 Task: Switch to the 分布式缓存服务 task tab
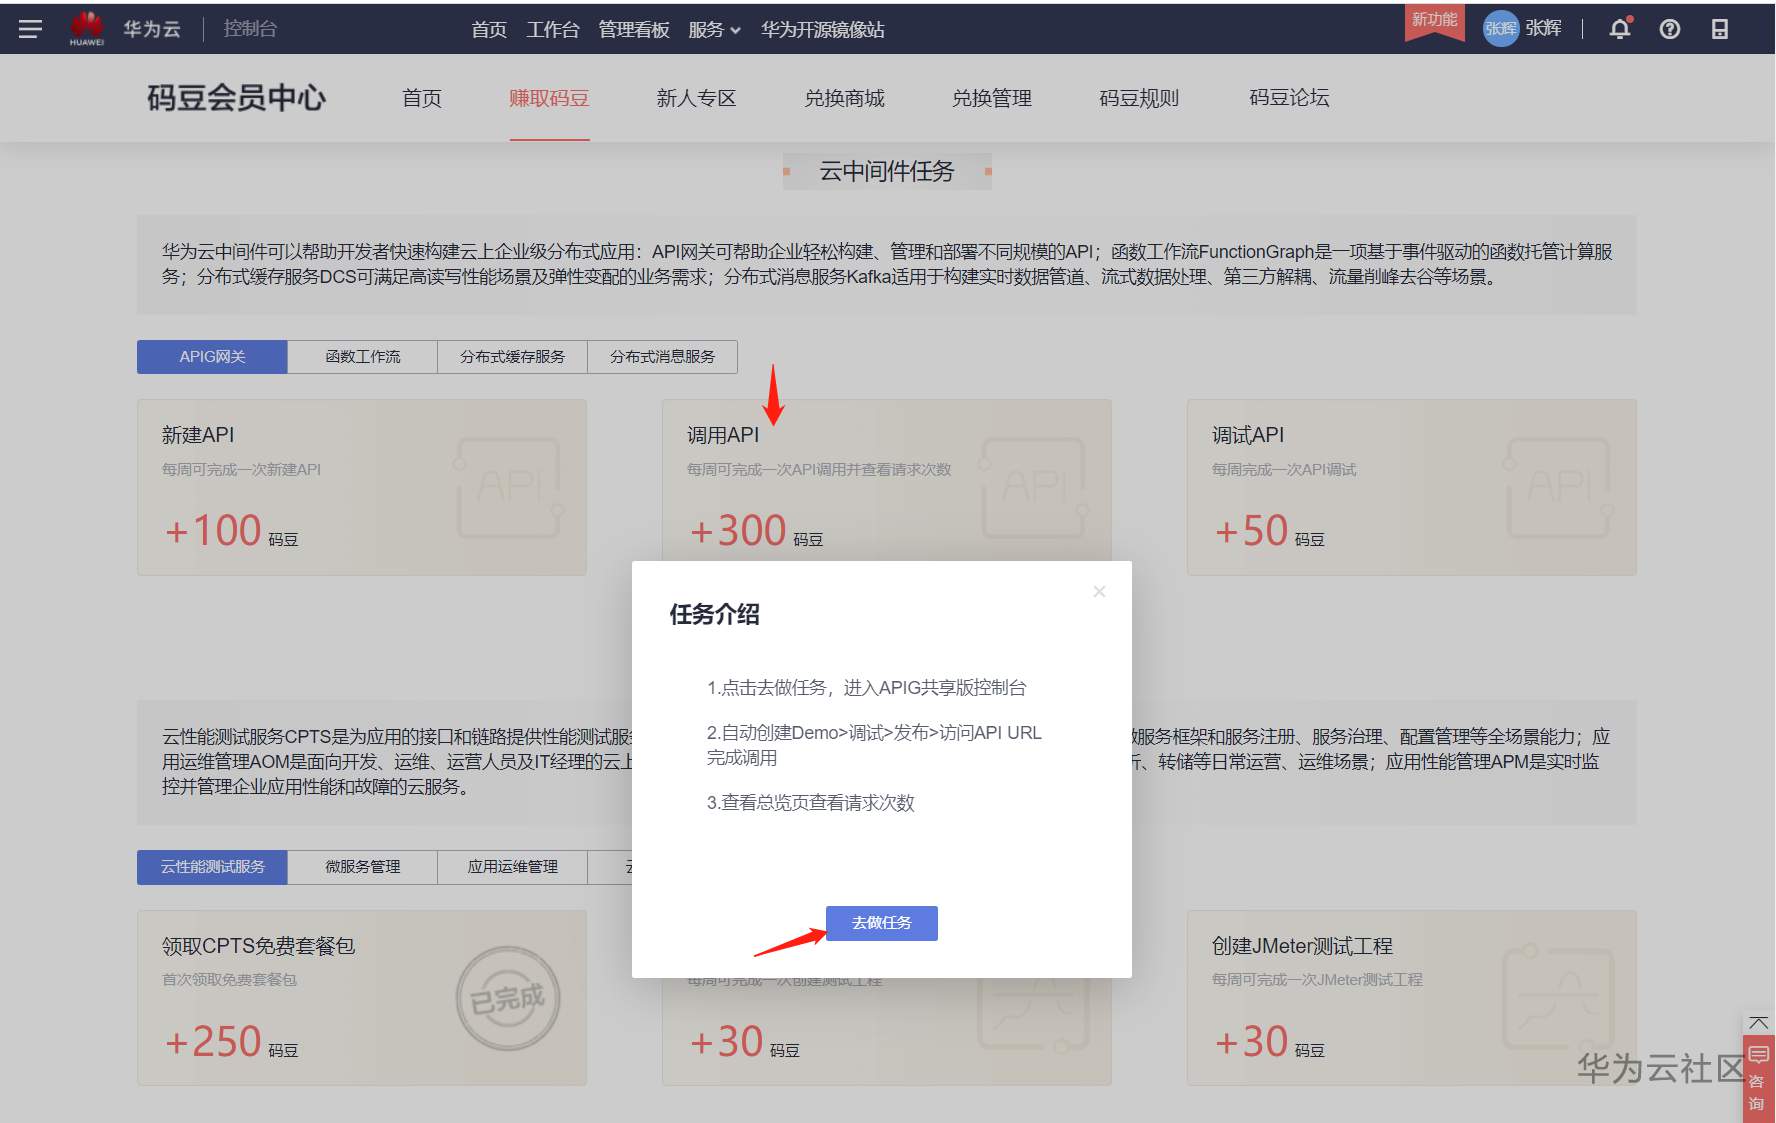point(512,357)
